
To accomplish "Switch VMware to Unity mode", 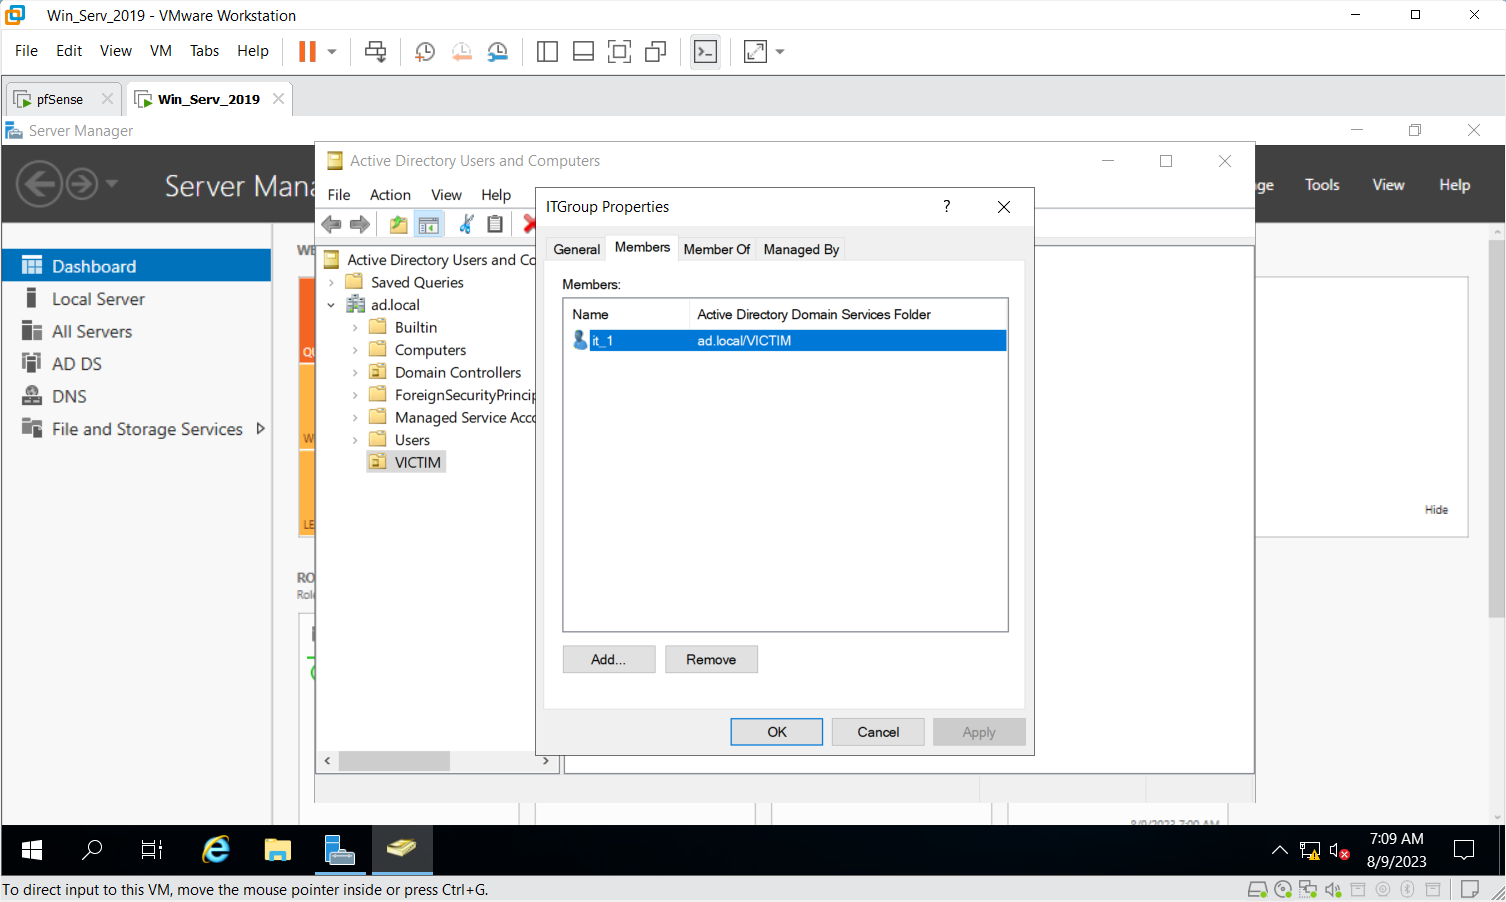I will [x=655, y=51].
